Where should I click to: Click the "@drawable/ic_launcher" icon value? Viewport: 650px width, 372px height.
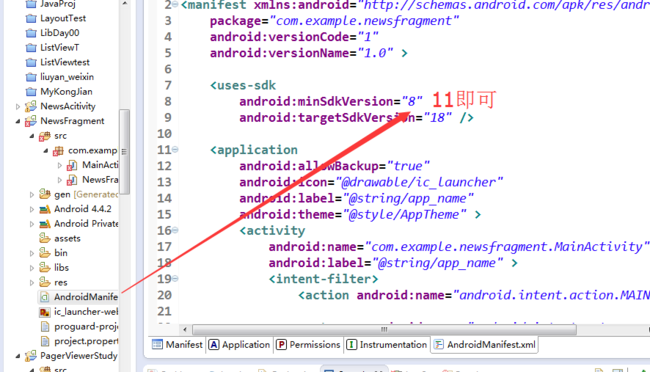[419, 182]
